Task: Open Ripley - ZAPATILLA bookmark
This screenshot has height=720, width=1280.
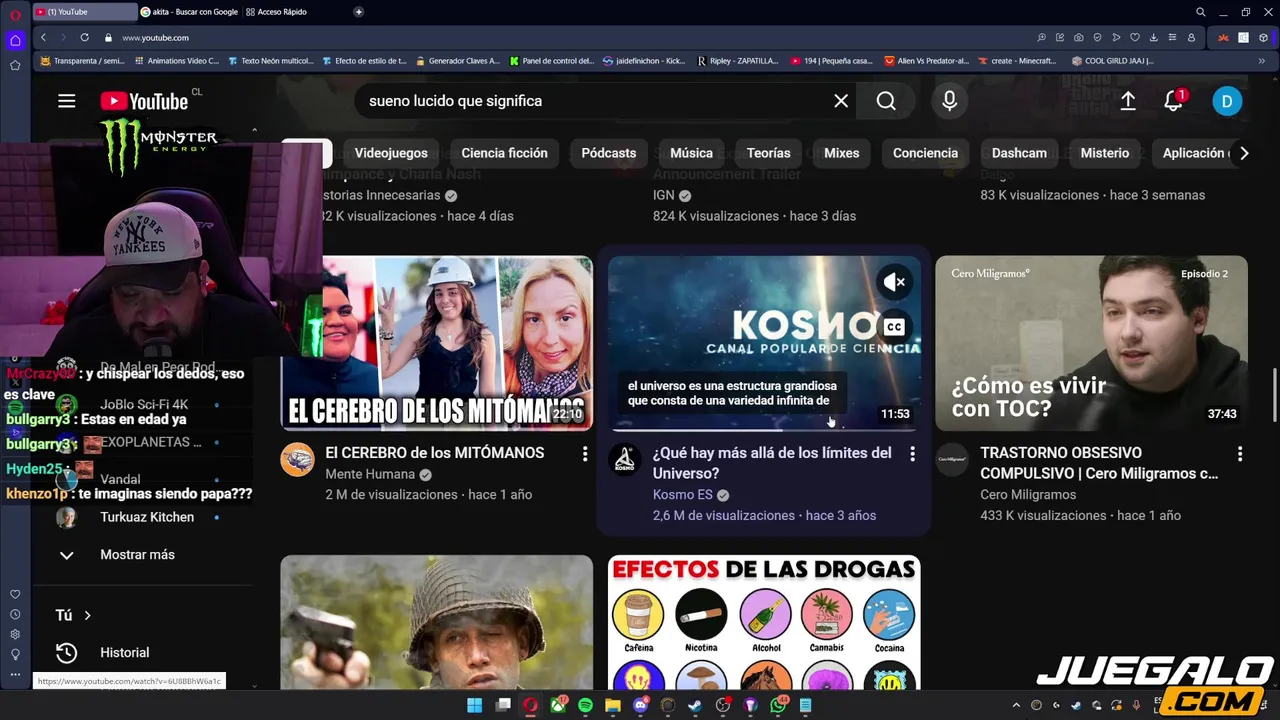Action: coord(738,61)
